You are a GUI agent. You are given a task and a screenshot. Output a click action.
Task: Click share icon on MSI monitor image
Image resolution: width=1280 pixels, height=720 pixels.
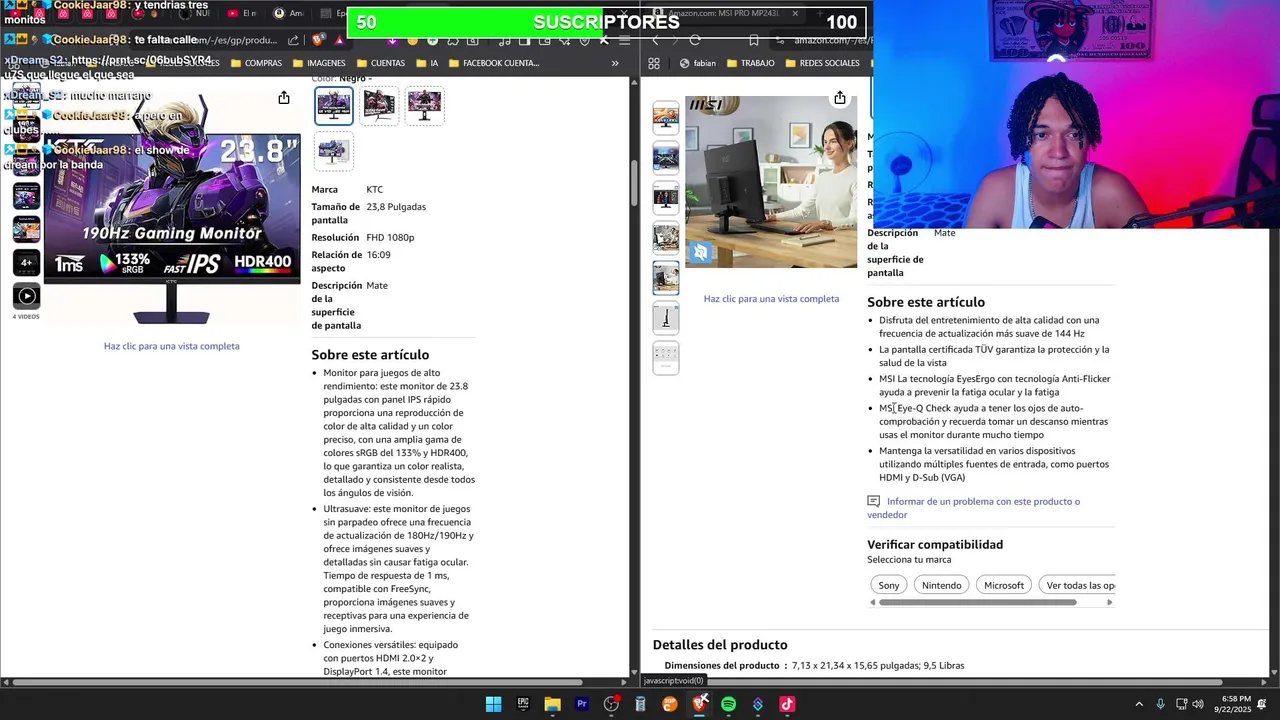point(840,97)
